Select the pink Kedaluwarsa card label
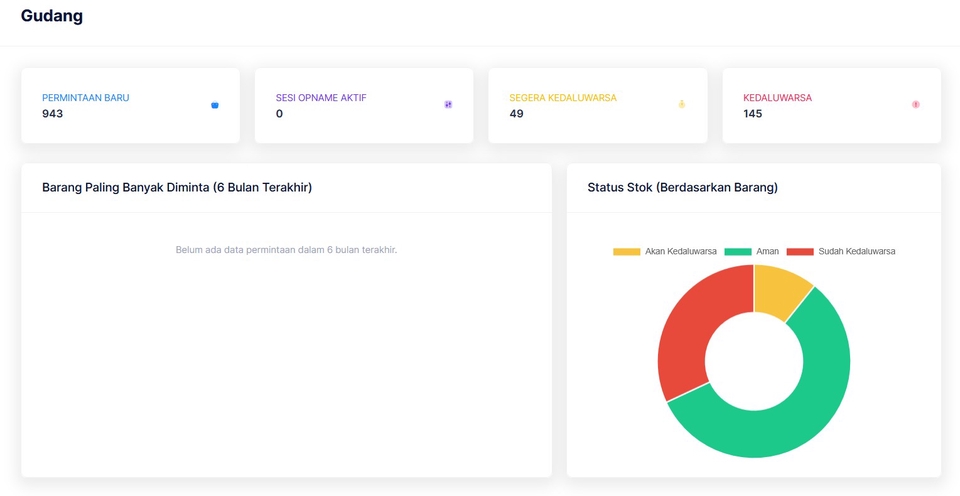960x496 pixels. pyautogui.click(x=777, y=98)
